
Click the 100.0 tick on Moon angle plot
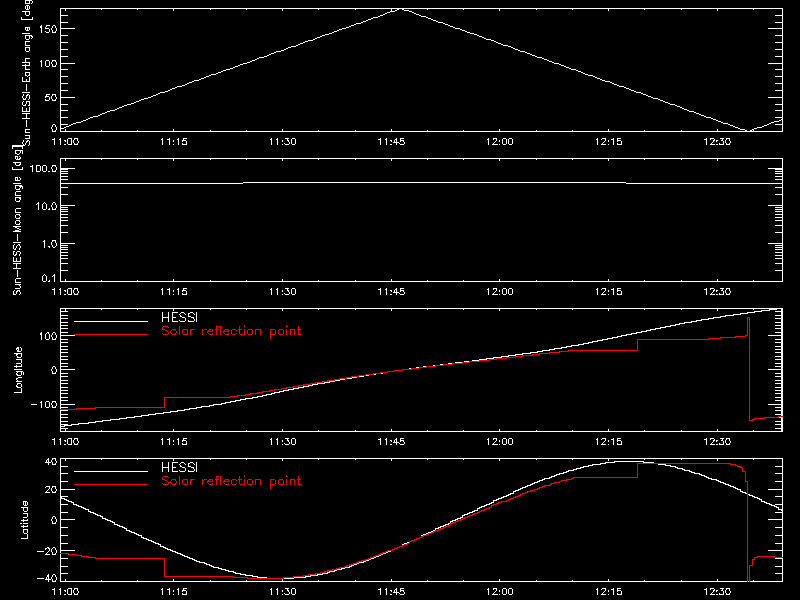(43, 168)
